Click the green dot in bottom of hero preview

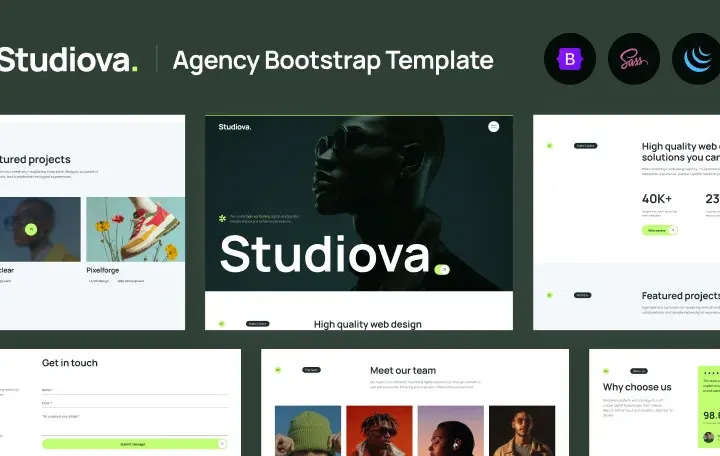(x=221, y=324)
